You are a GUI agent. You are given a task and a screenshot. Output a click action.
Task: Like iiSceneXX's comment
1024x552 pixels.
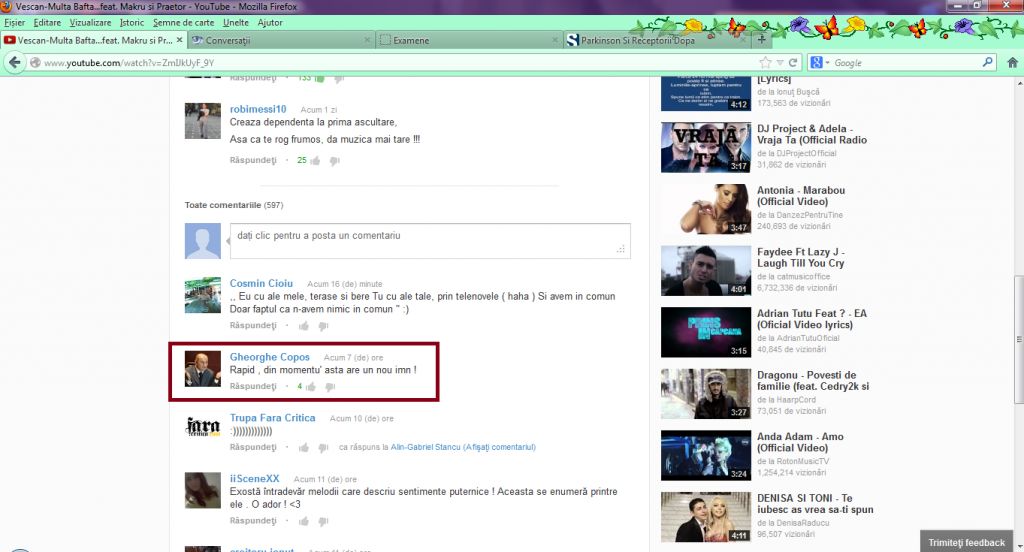(x=304, y=521)
